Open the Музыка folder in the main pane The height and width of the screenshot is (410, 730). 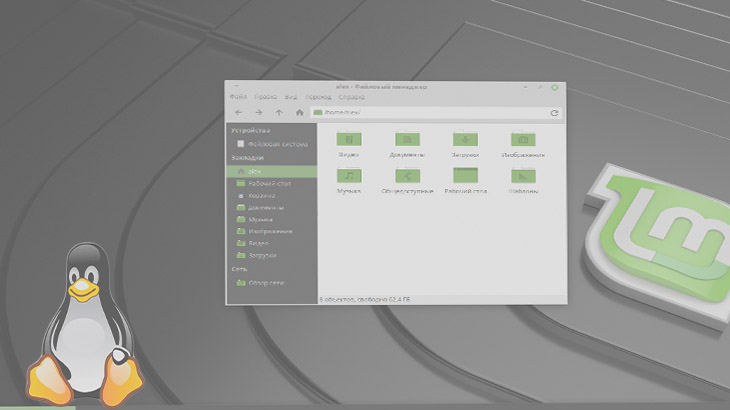click(349, 181)
